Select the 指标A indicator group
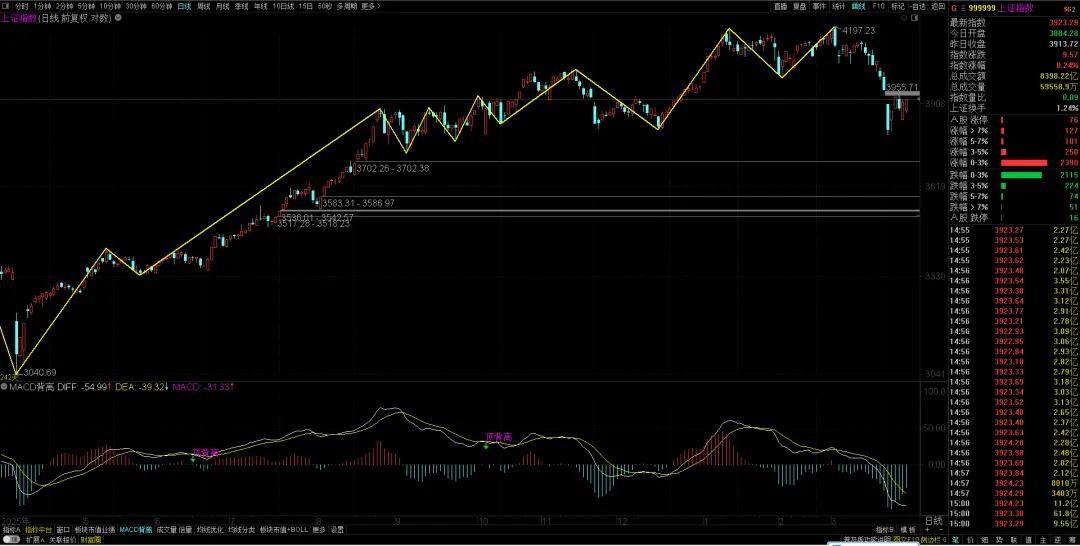 [11, 529]
